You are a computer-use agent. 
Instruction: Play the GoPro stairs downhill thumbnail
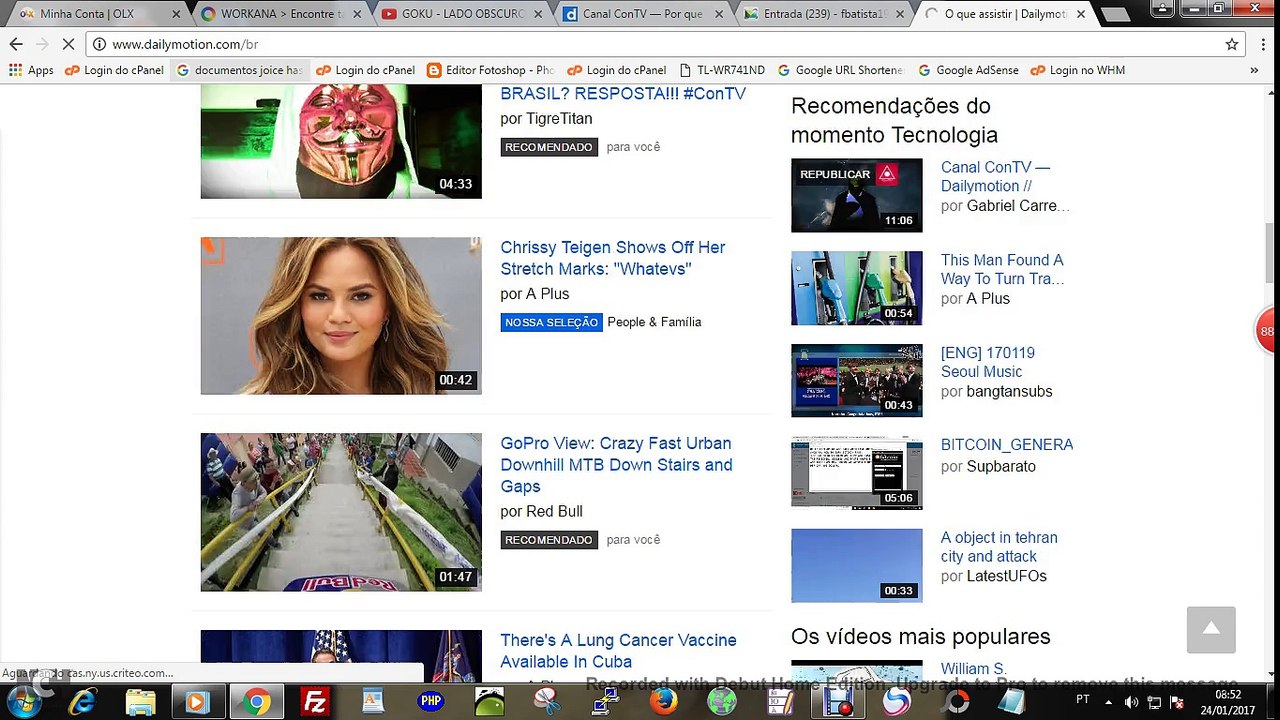pyautogui.click(x=341, y=512)
